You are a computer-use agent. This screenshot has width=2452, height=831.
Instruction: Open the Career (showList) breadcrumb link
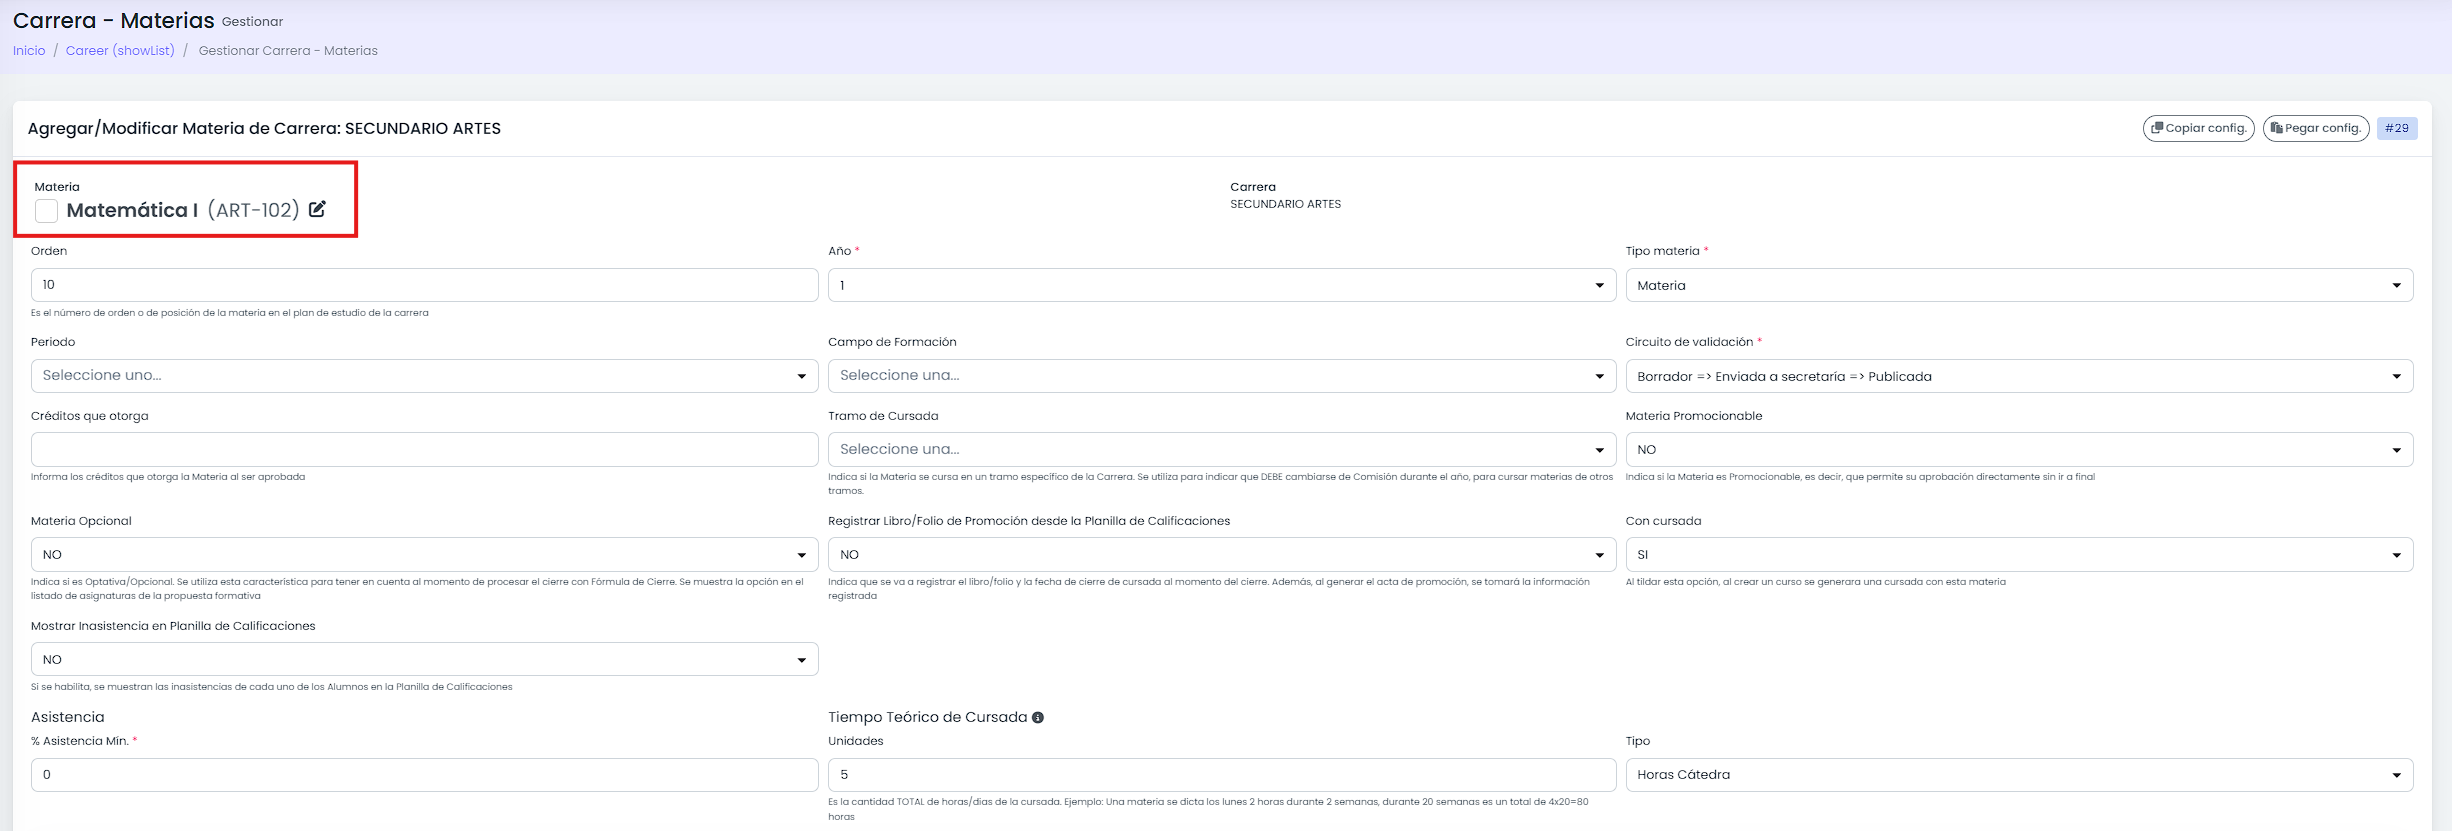click(x=120, y=51)
